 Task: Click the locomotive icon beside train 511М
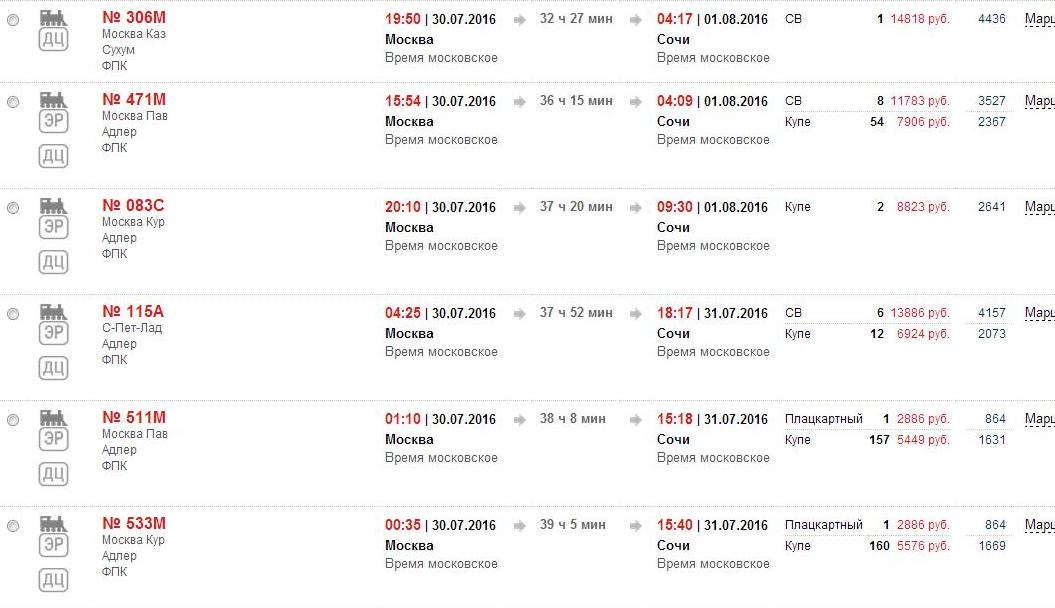tap(53, 418)
